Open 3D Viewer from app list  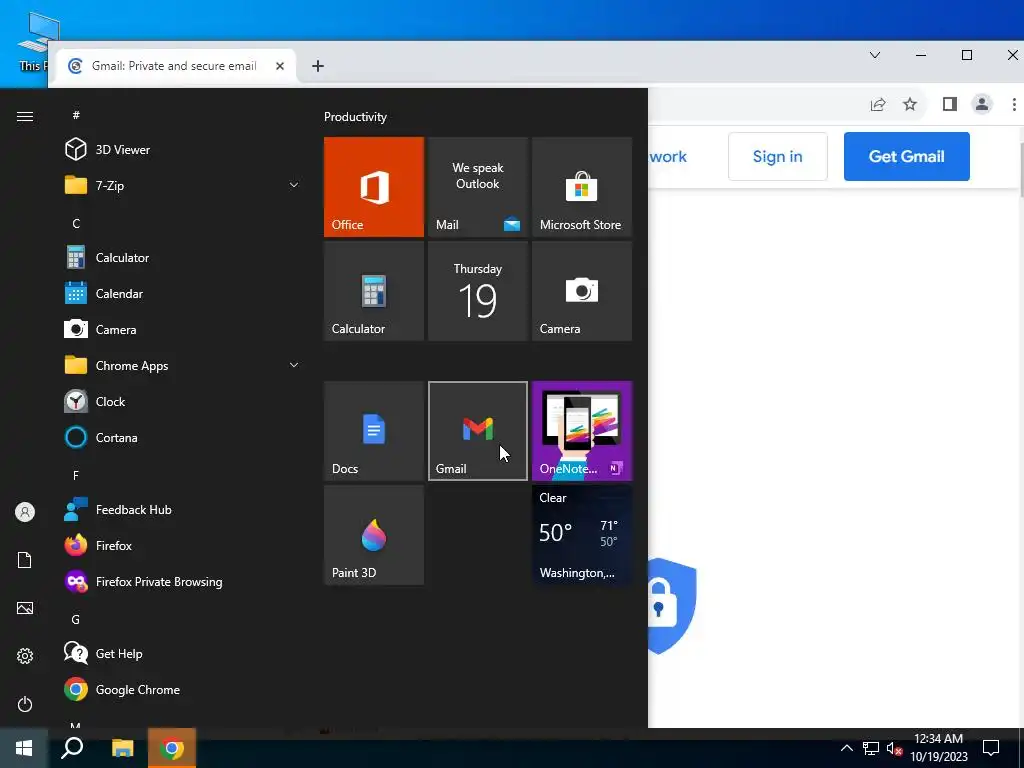183,150
